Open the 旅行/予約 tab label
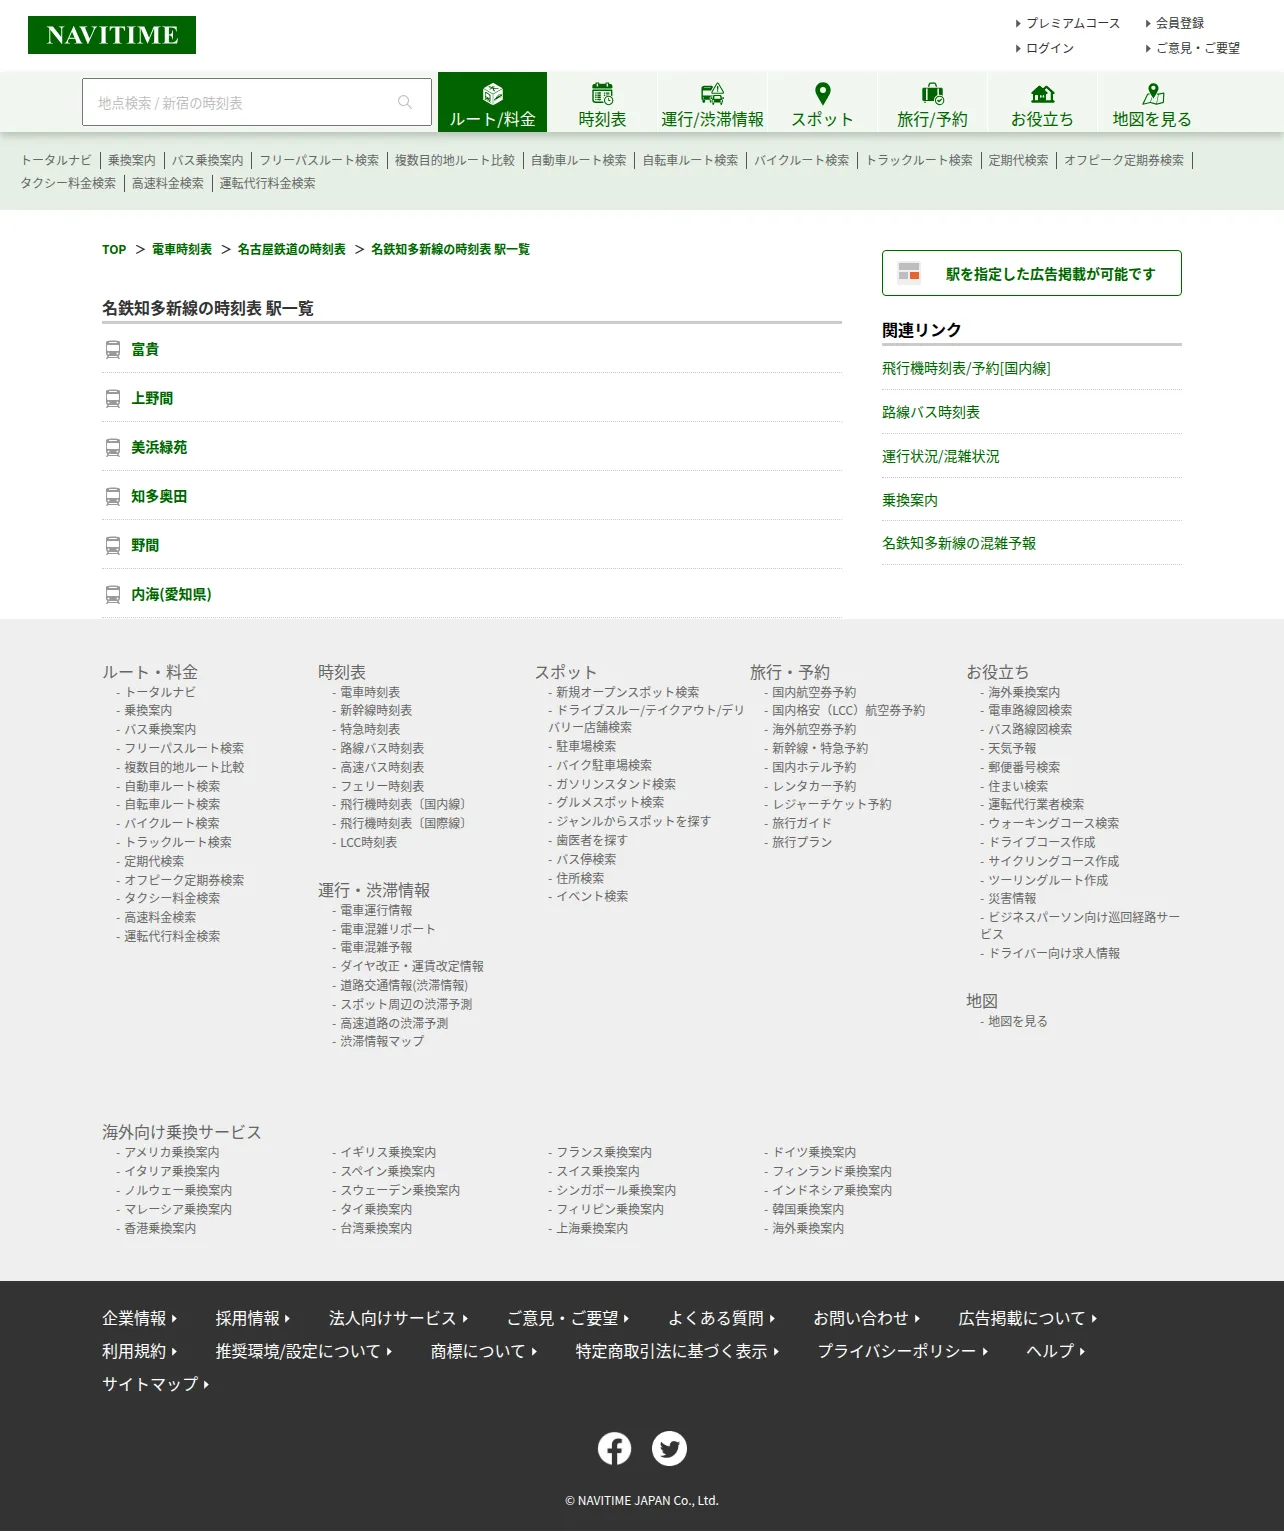 pyautogui.click(x=932, y=119)
